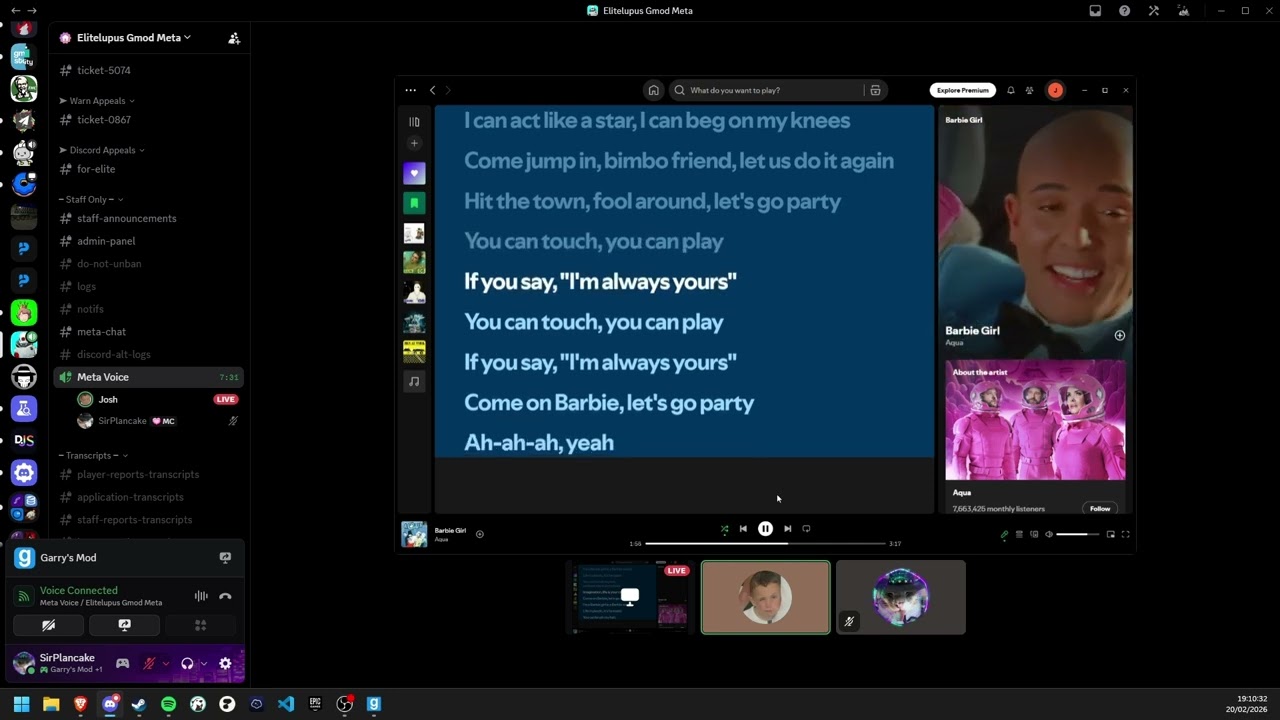Click lyric 'Hit the town, fool around, let's go party'

tap(652, 201)
